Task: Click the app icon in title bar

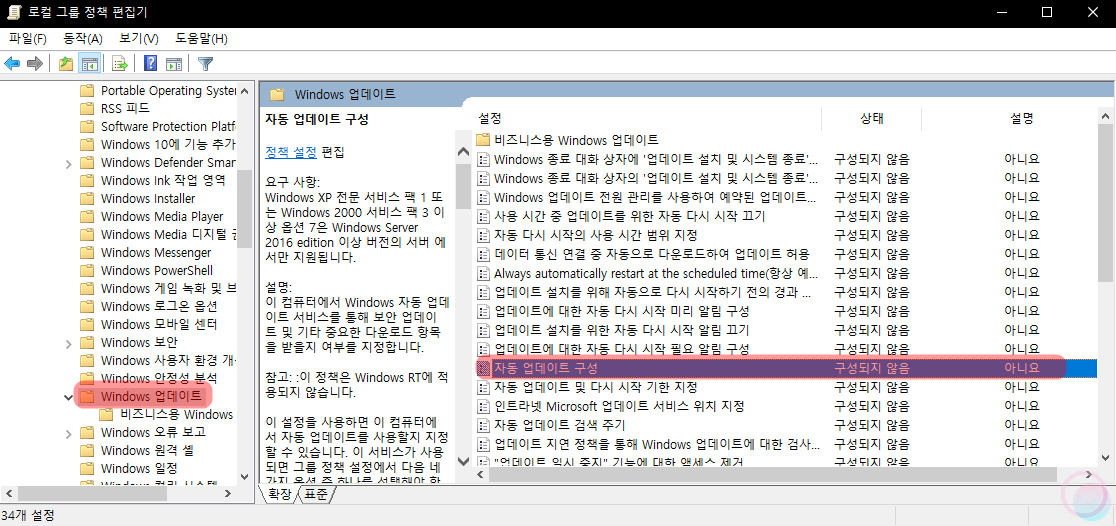Action: coord(14,11)
